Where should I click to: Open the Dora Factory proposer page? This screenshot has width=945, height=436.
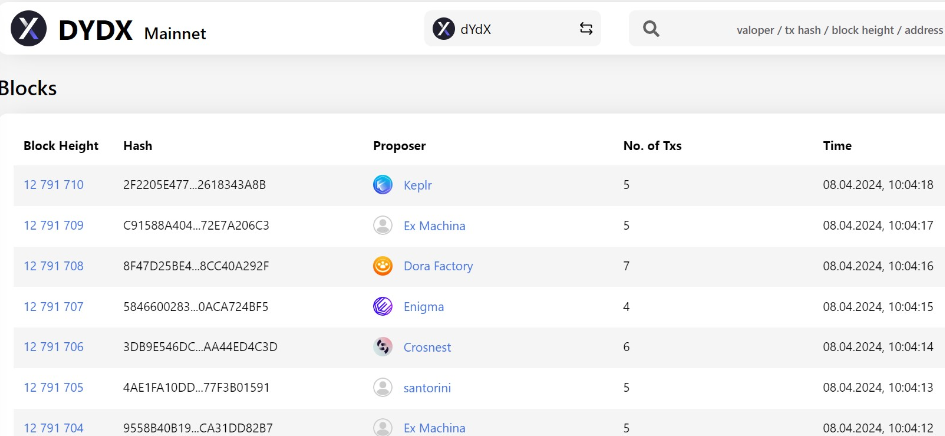[438, 266]
